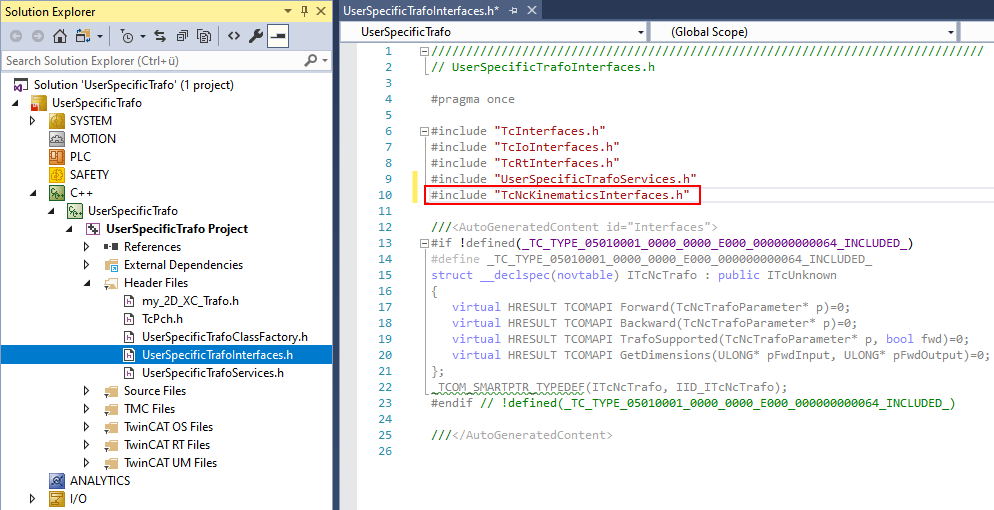
Task: Pin the UserSpecificTrafoInterfaces.h tab
Action: coord(513,11)
